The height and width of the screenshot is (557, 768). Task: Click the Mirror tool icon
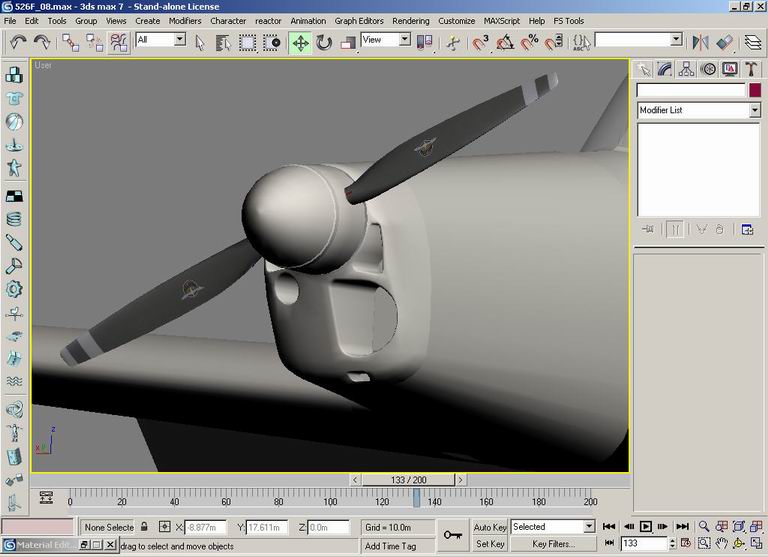click(701, 42)
